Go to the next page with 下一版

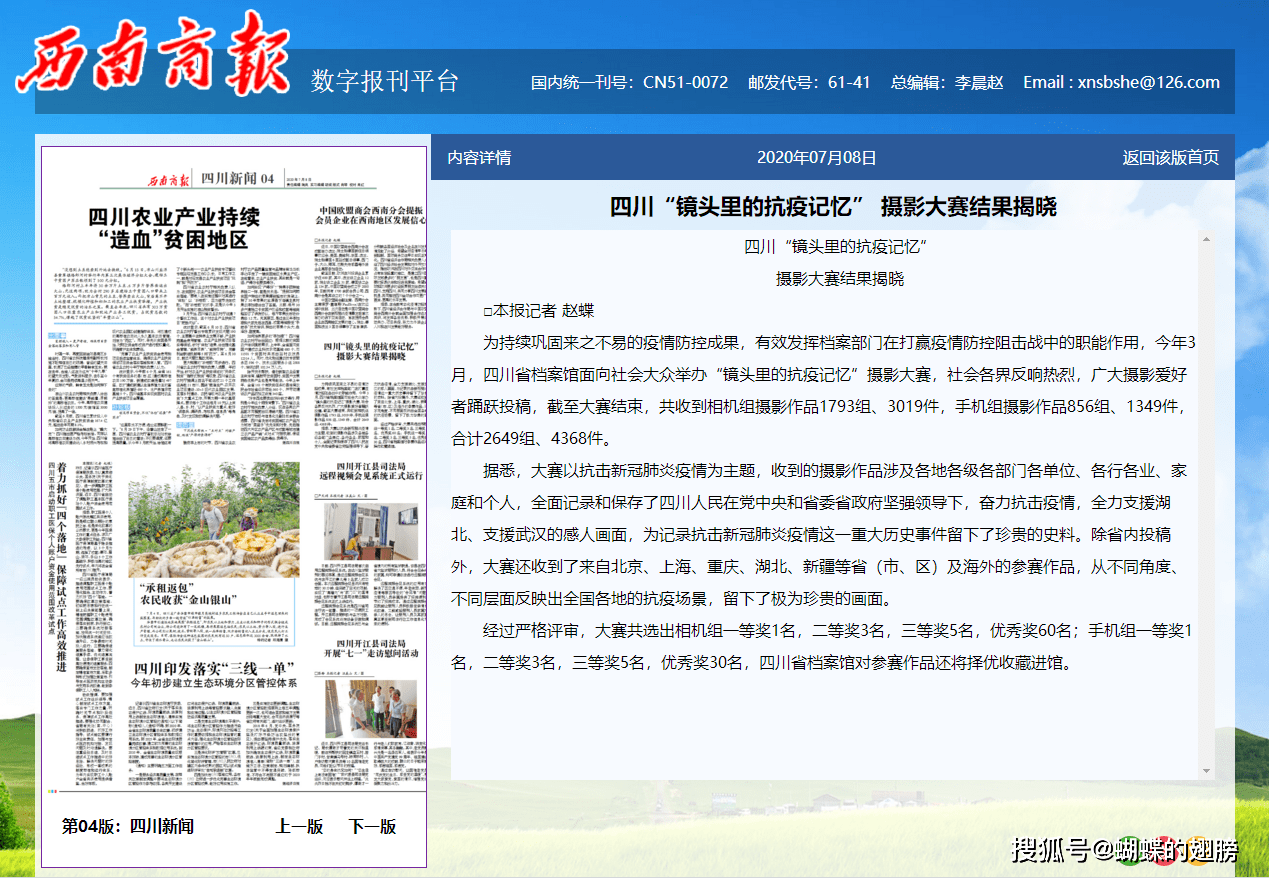click(372, 826)
